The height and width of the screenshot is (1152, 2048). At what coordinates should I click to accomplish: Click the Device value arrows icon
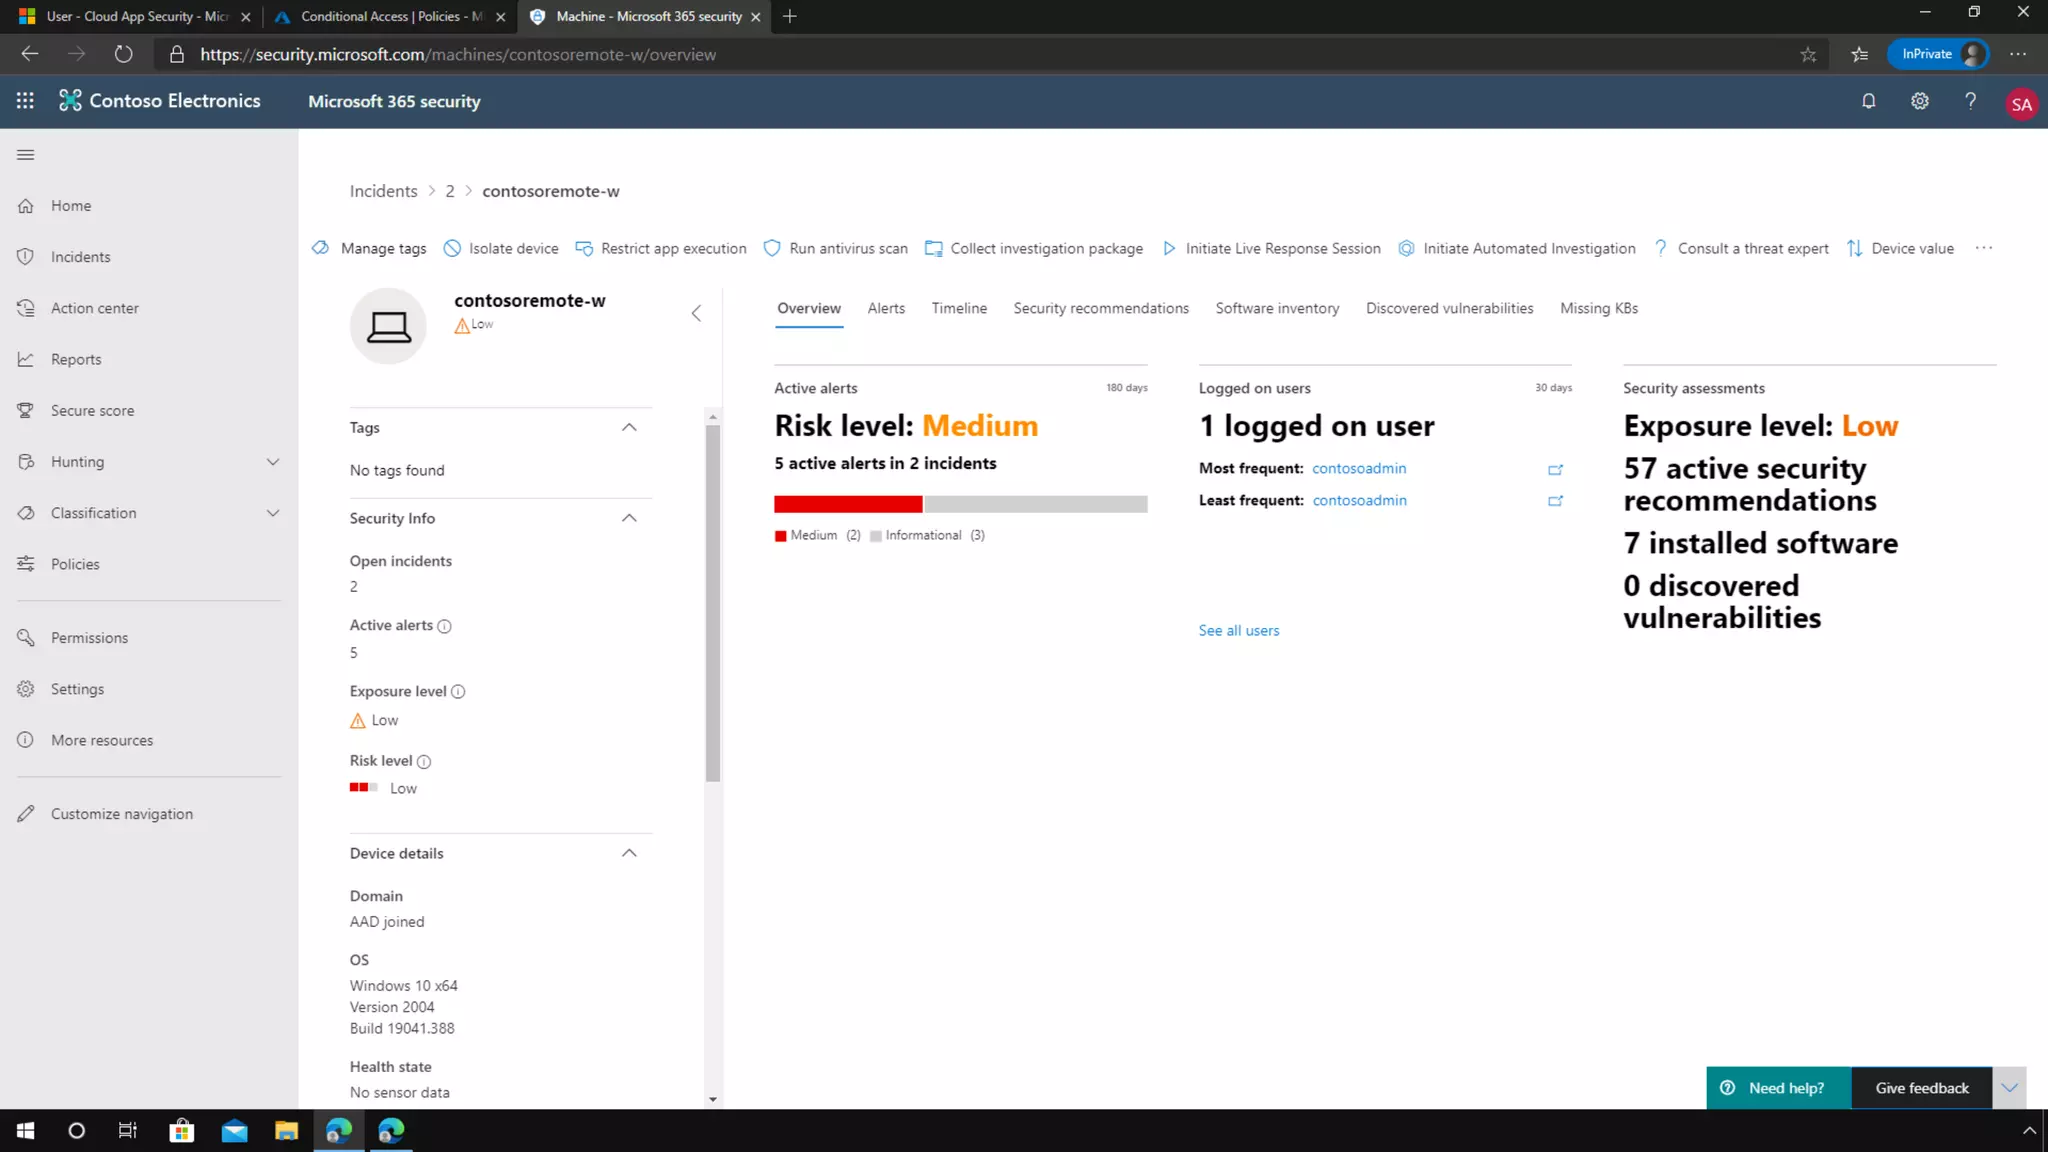coord(1854,248)
